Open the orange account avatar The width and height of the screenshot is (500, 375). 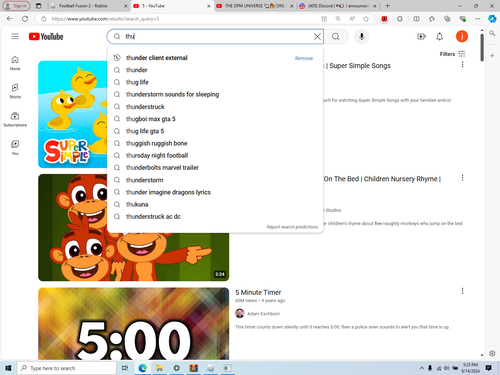(462, 36)
